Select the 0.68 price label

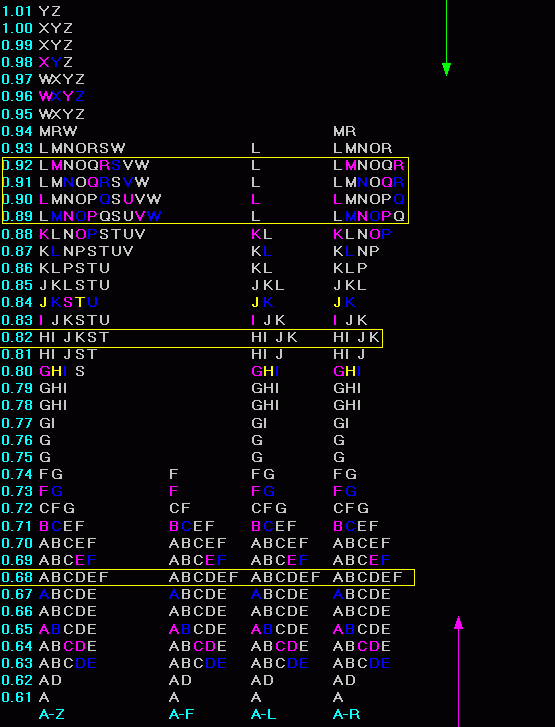(17, 577)
